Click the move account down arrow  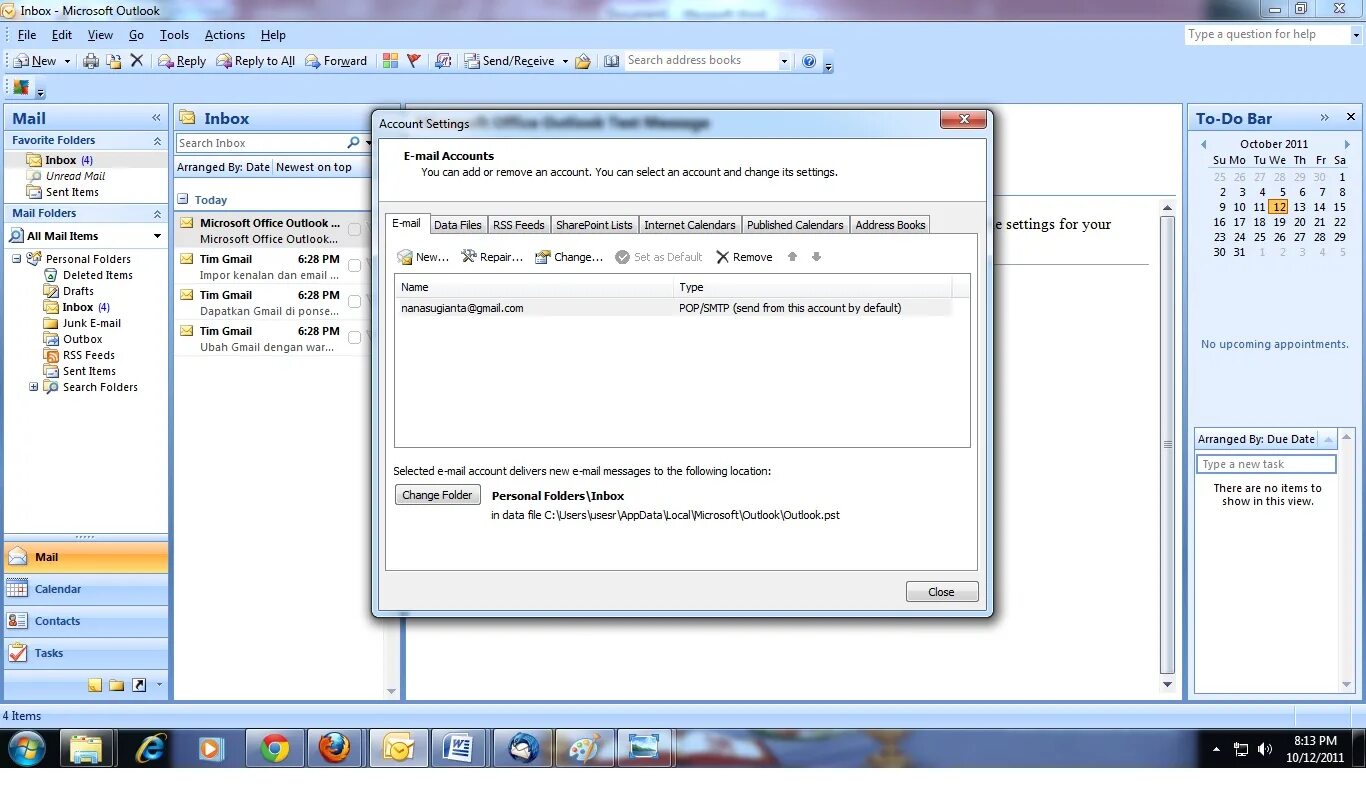coord(816,257)
